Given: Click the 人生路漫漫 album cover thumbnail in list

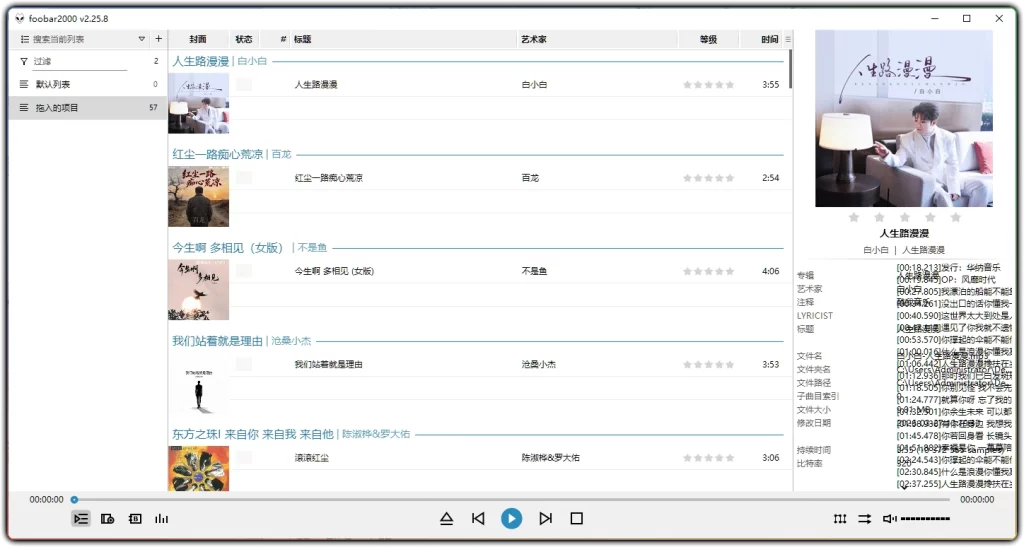Looking at the screenshot, I should (199, 103).
